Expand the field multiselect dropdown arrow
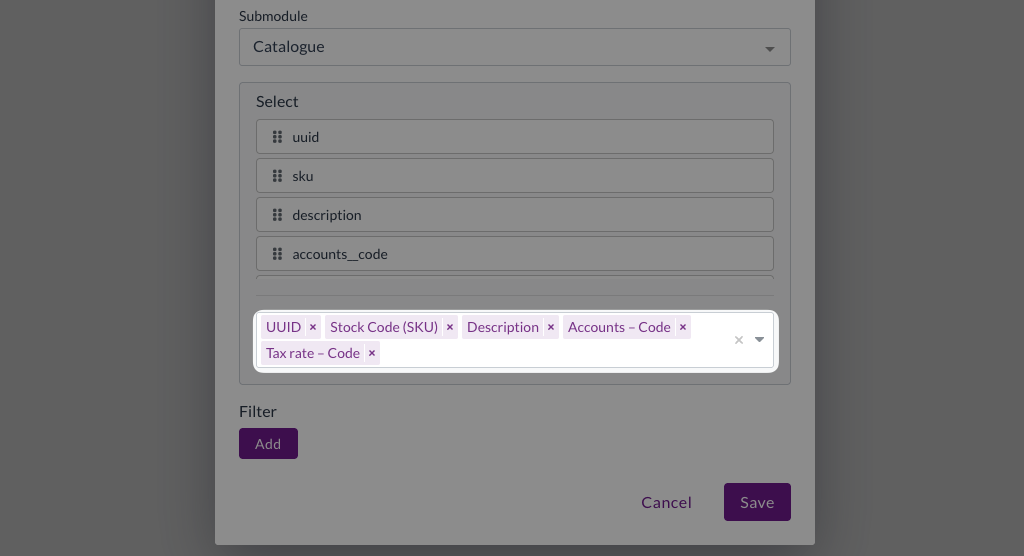This screenshot has height=556, width=1024. [x=760, y=340]
